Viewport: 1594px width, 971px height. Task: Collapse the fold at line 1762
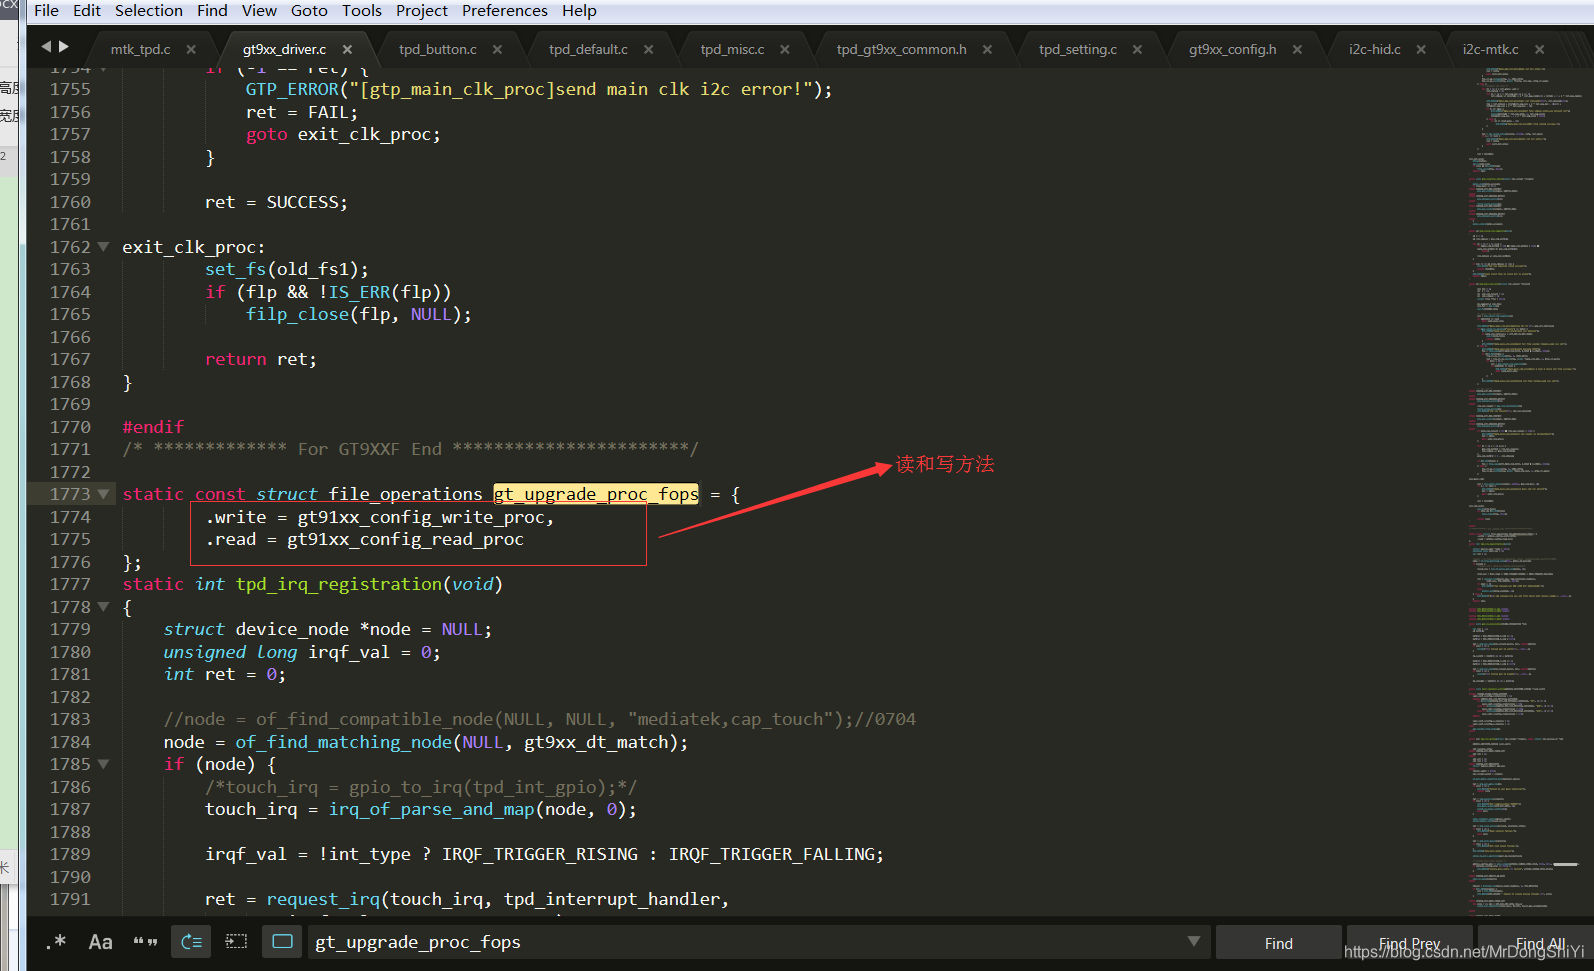[103, 246]
